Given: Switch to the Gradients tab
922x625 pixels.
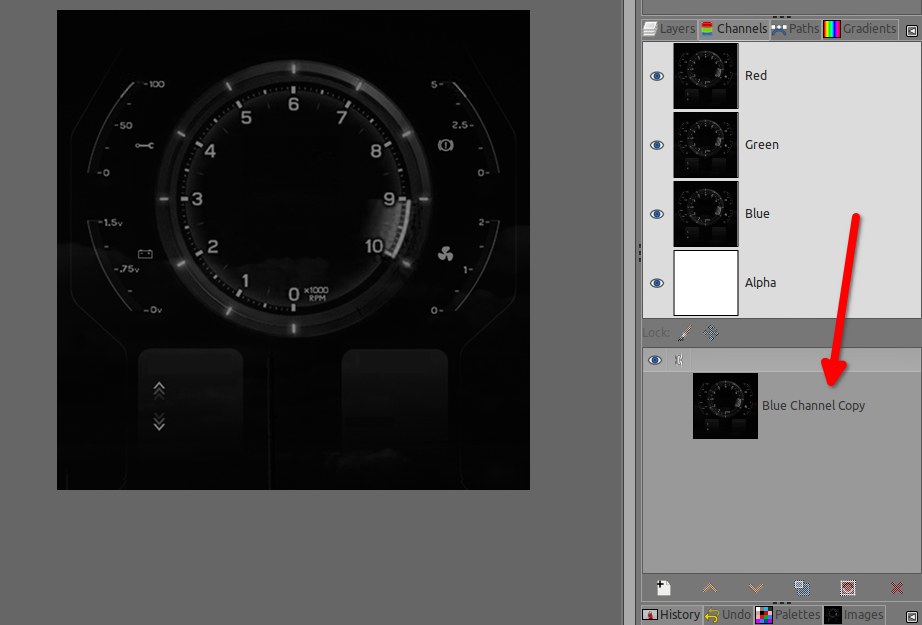Looking at the screenshot, I should click(x=860, y=29).
